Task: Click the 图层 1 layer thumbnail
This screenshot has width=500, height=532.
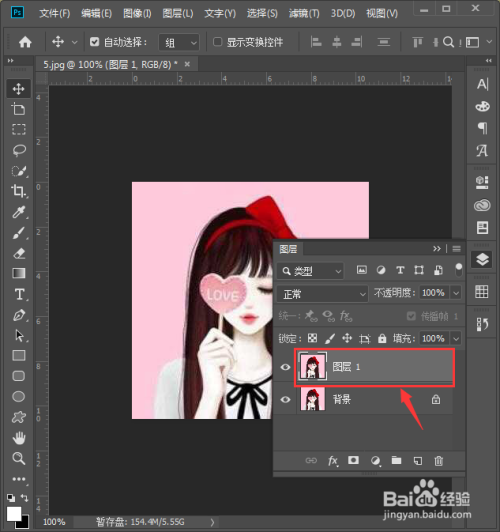Action: point(312,367)
